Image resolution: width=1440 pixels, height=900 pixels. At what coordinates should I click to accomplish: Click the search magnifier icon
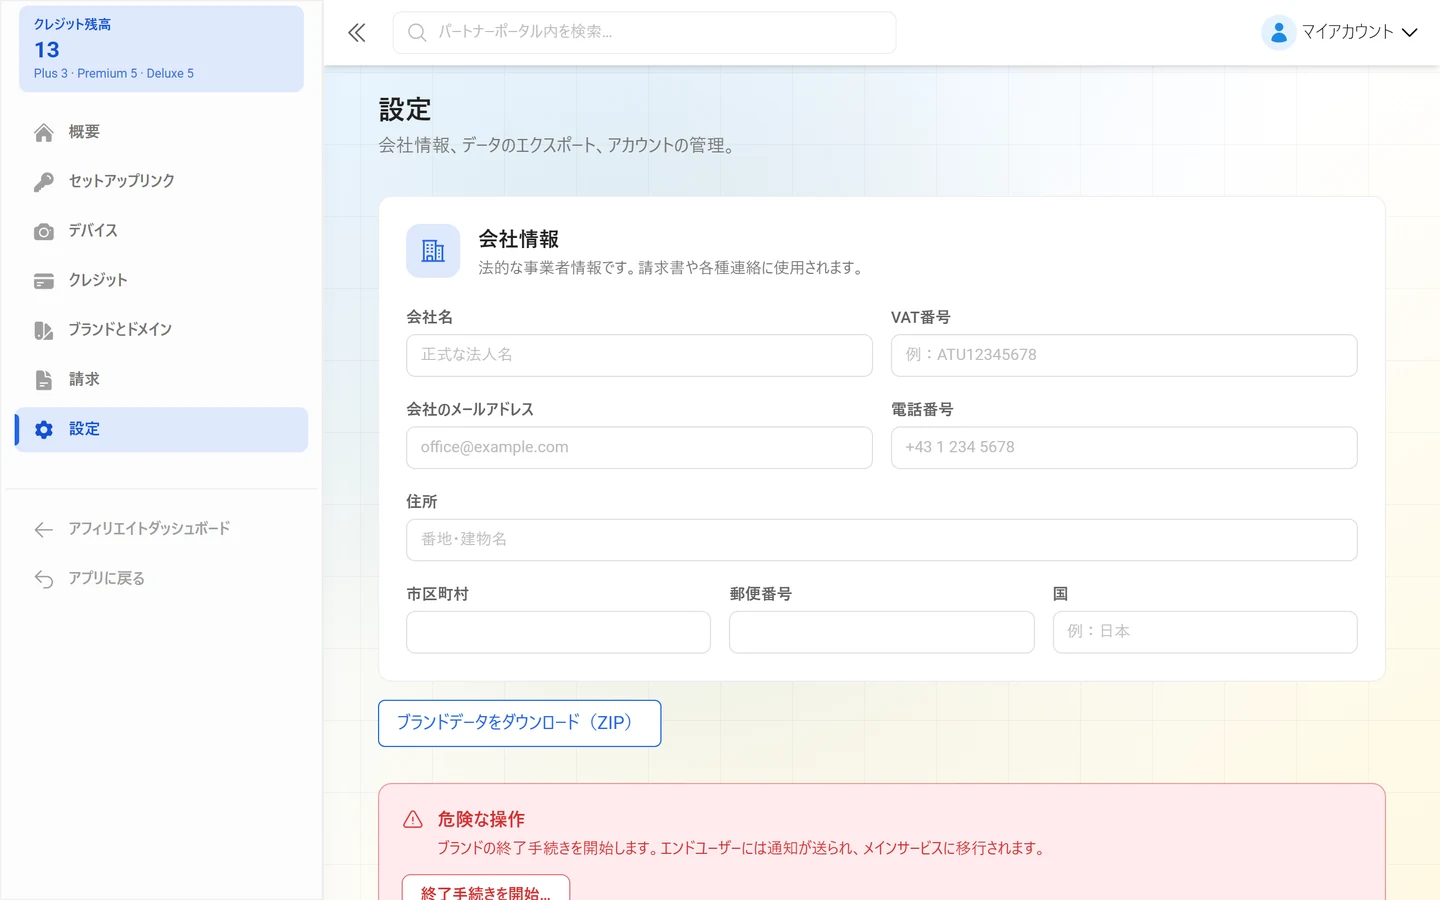417,33
